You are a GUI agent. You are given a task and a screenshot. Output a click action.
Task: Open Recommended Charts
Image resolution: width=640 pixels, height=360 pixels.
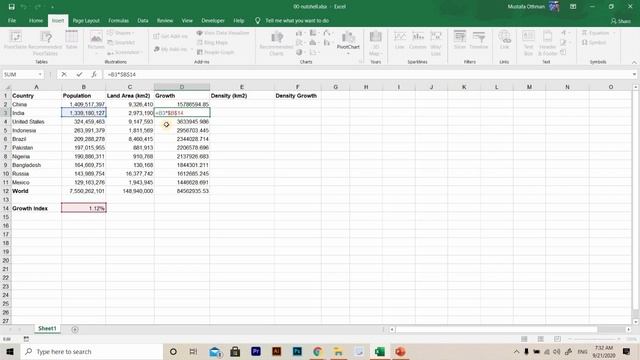click(276, 43)
